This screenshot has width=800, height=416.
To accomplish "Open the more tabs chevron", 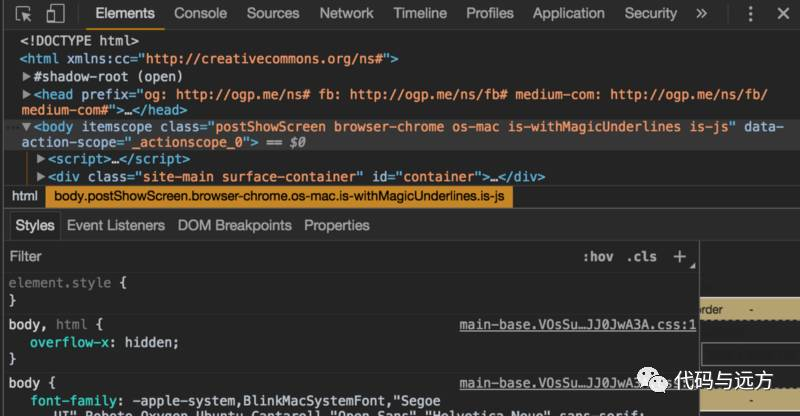I will [x=702, y=14].
